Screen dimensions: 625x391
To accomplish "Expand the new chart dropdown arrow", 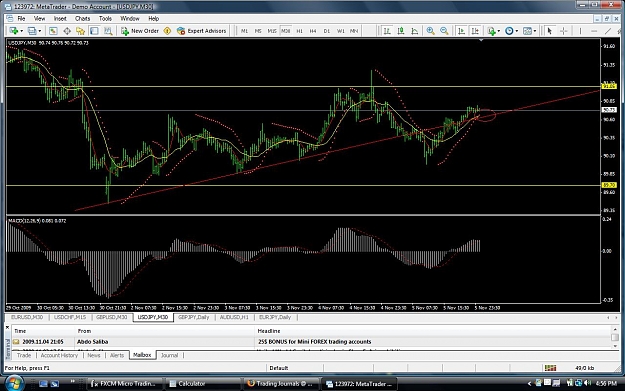I will tap(21, 31).
